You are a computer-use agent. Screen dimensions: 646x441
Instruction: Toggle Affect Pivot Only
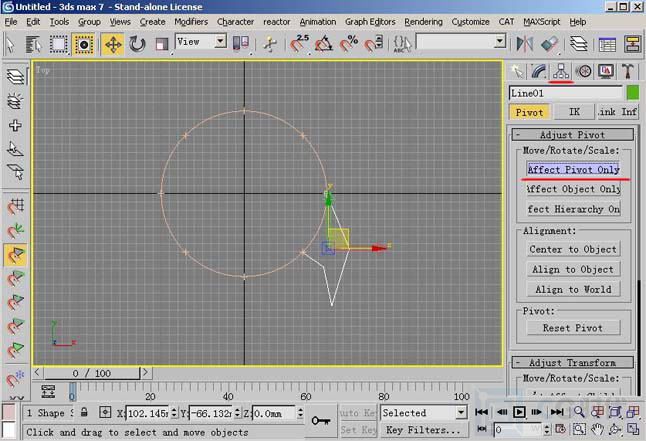click(573, 169)
